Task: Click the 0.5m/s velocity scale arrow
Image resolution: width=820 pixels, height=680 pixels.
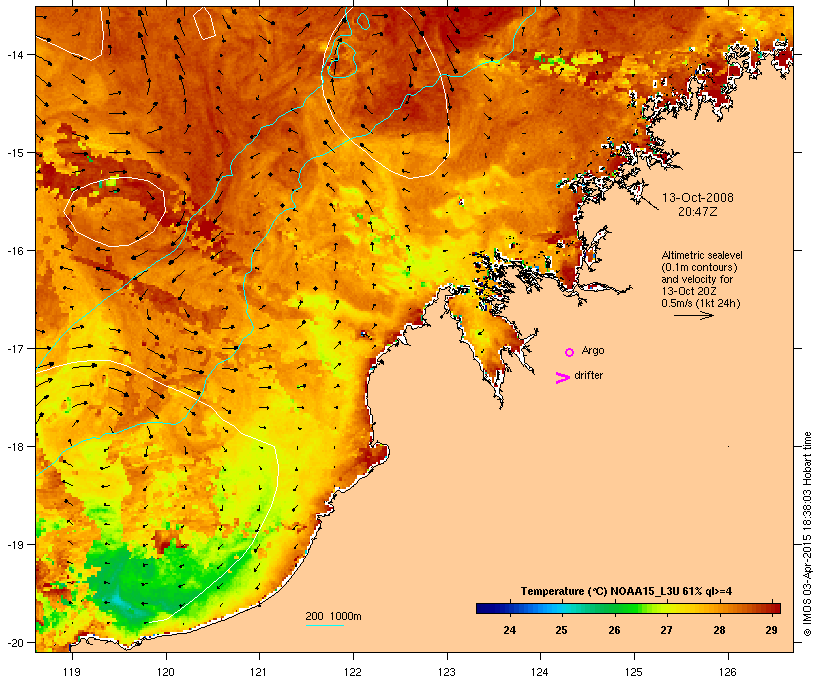Action: pyautogui.click(x=693, y=315)
